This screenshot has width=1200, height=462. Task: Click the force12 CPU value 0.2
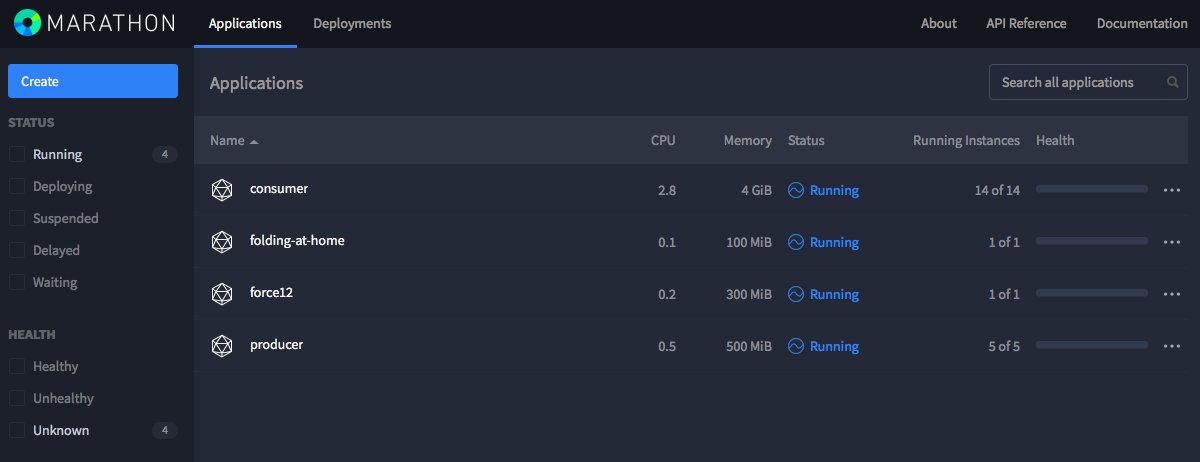coord(666,294)
